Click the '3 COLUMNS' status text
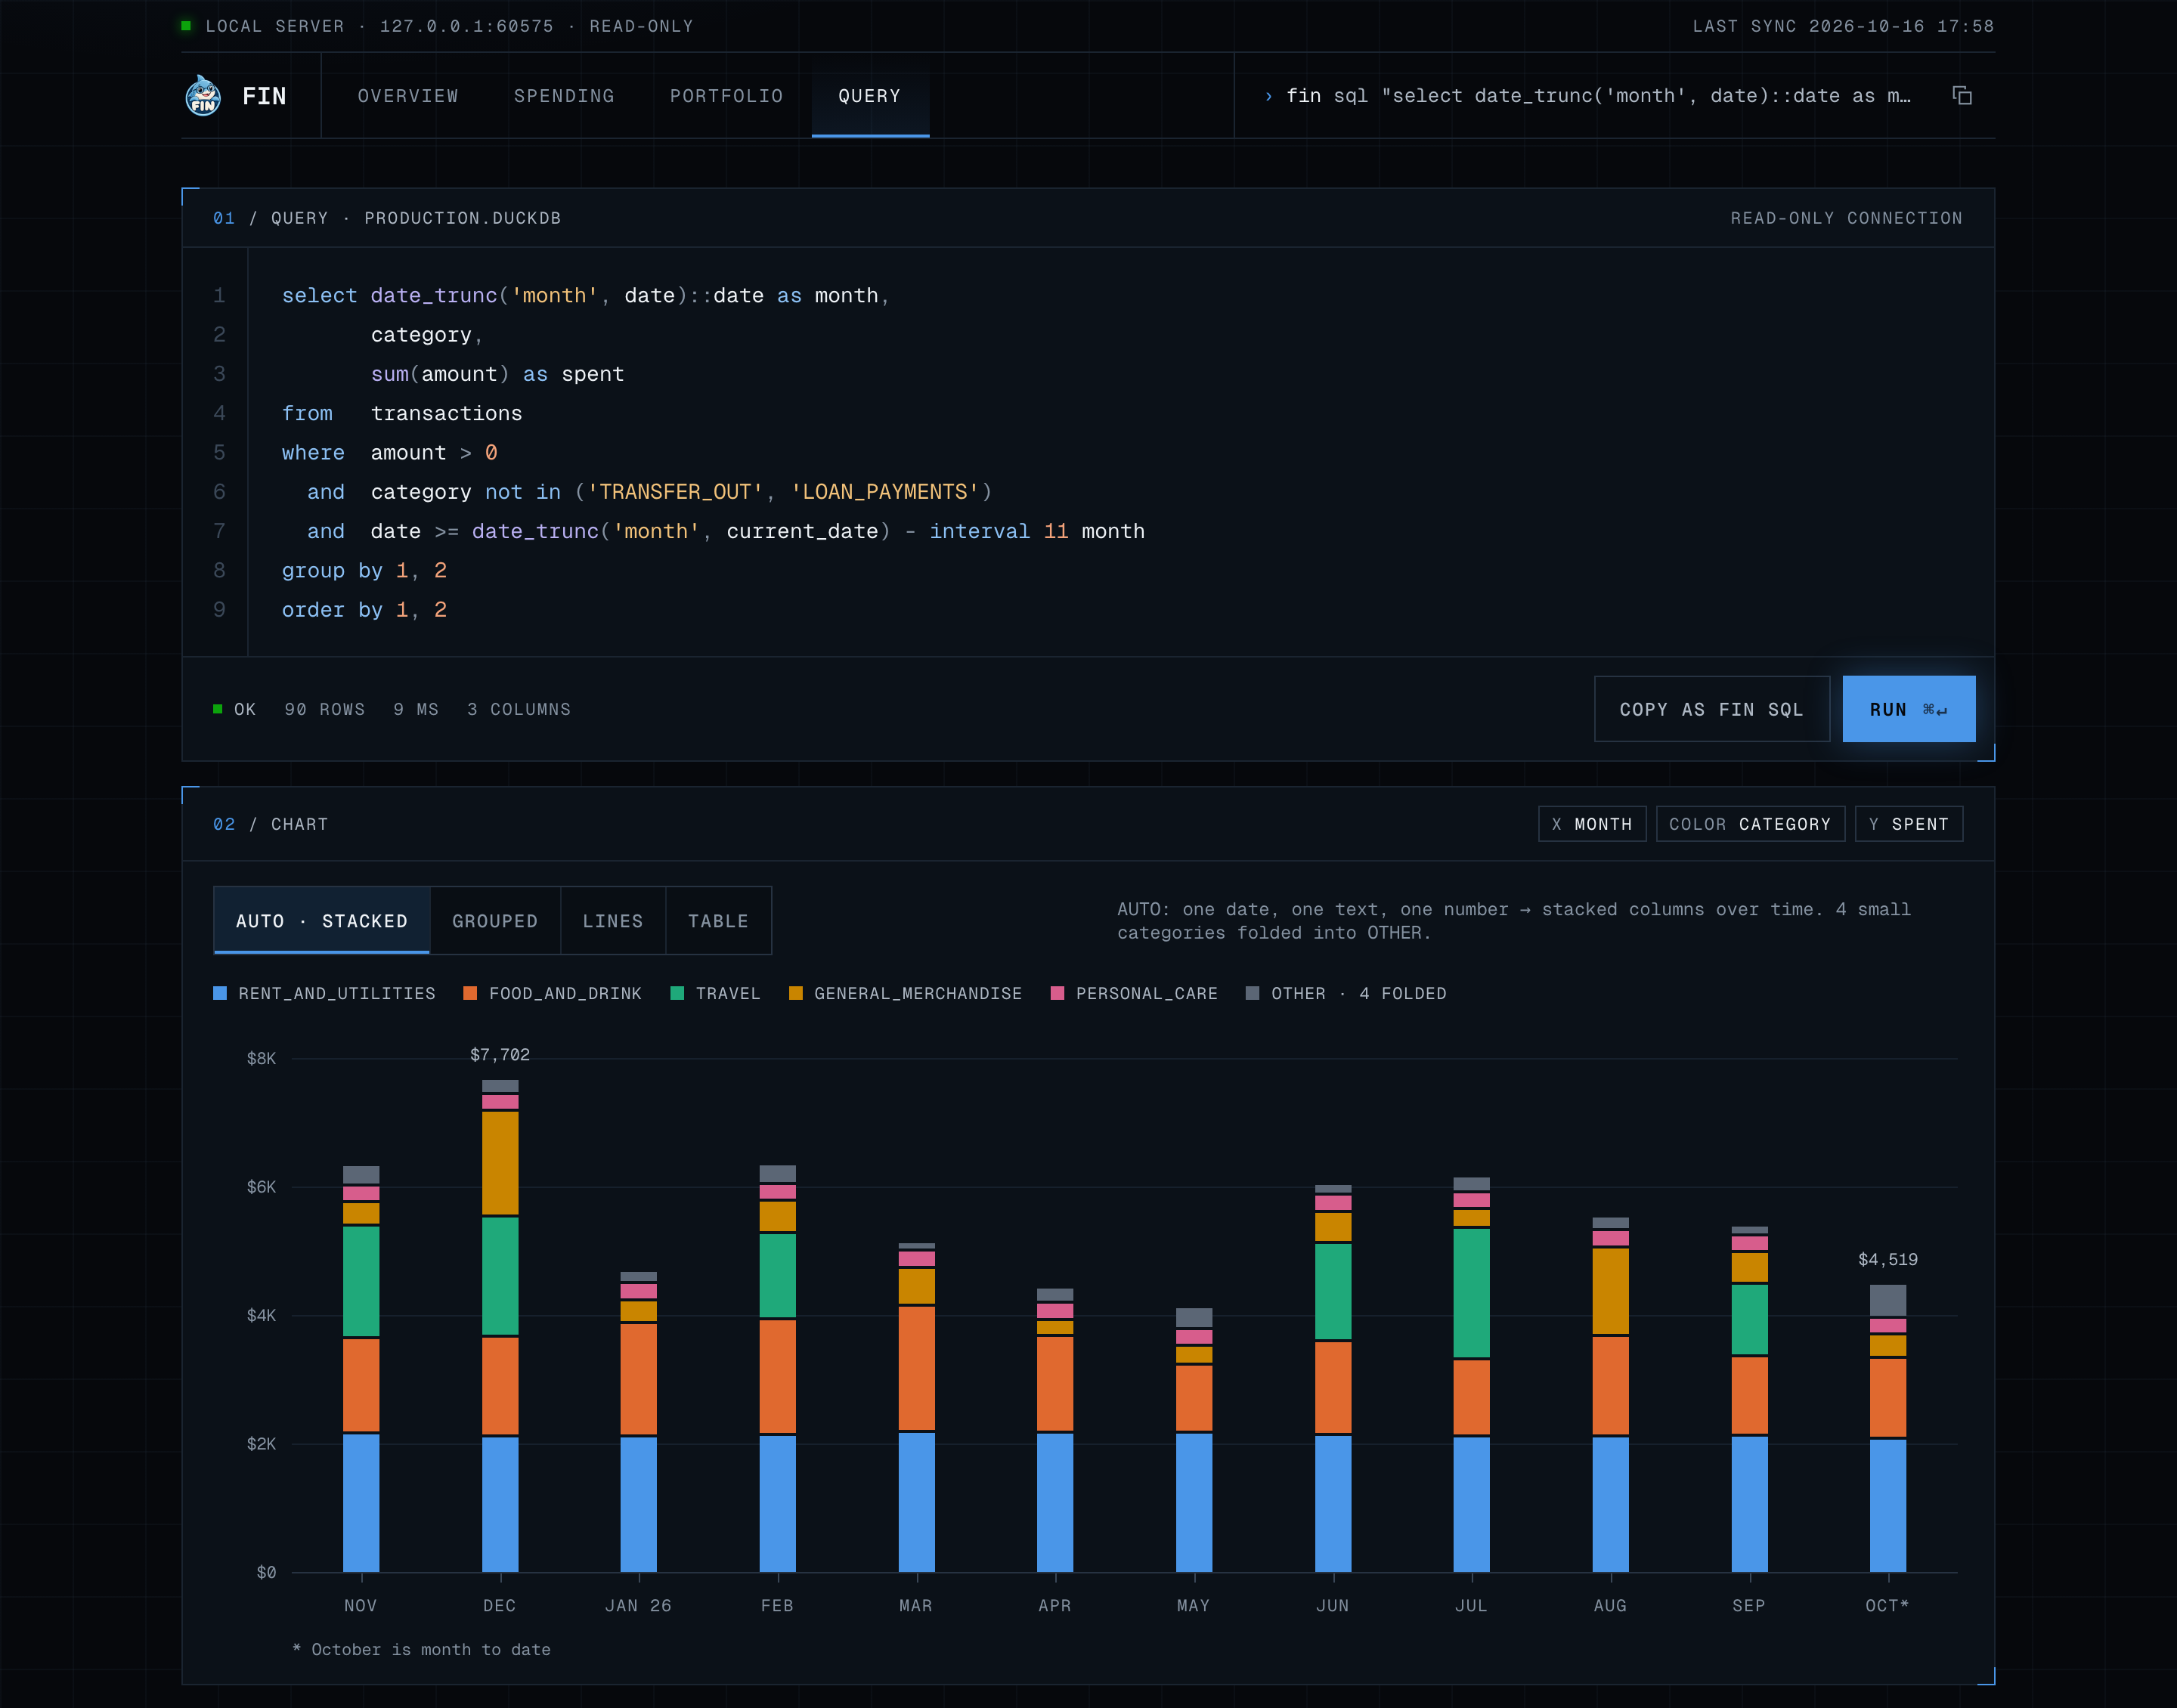Screen dimensions: 2177x1708 (519, 709)
